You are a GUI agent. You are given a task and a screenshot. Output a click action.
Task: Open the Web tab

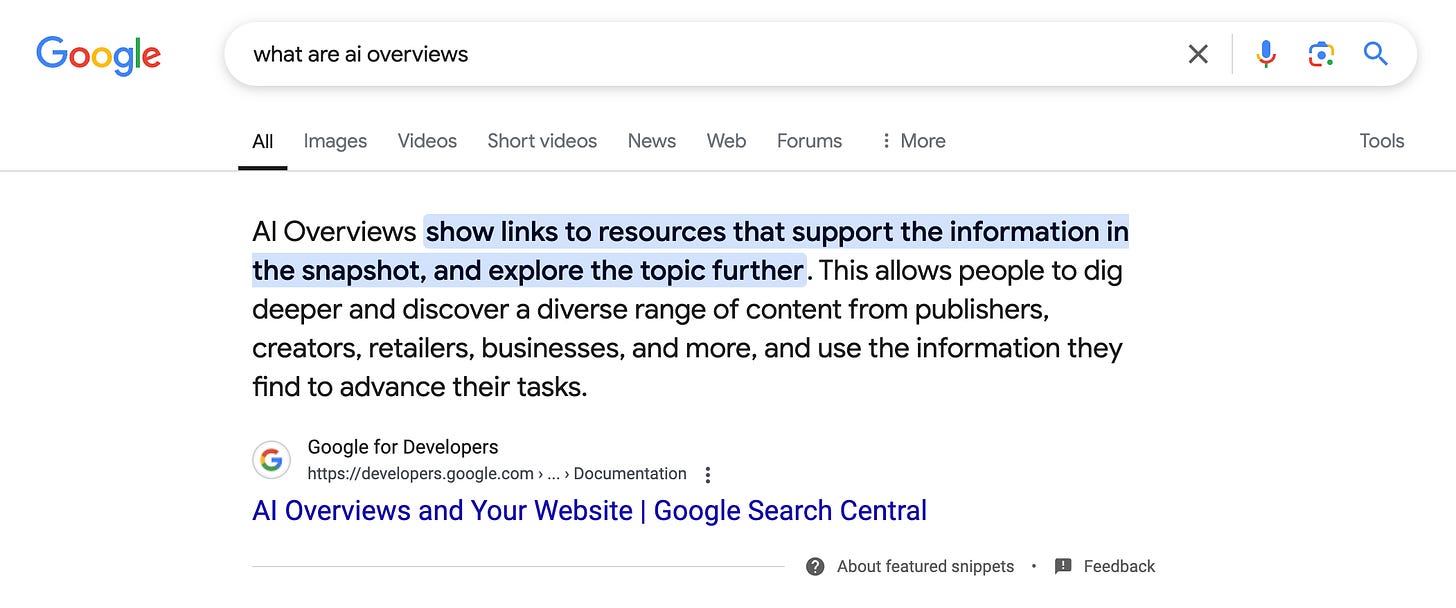pos(726,141)
